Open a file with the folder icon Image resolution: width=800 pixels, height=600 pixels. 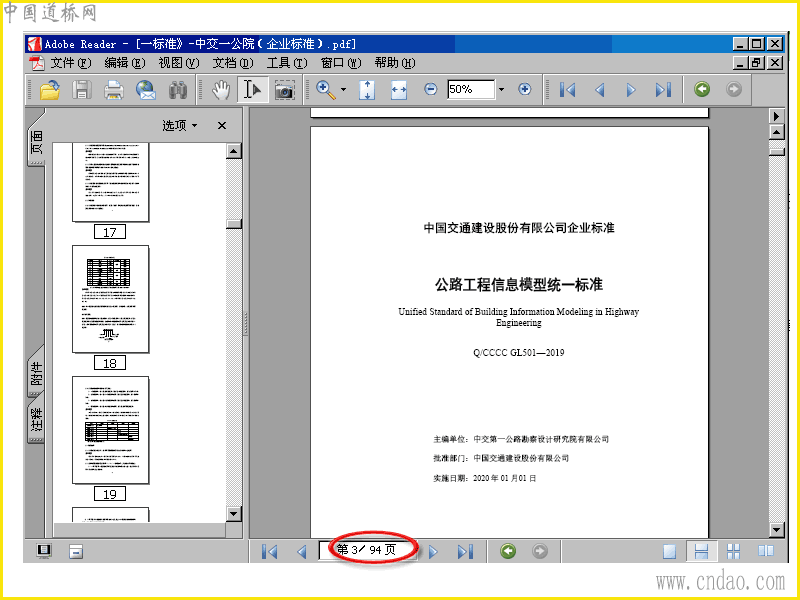[x=50, y=90]
